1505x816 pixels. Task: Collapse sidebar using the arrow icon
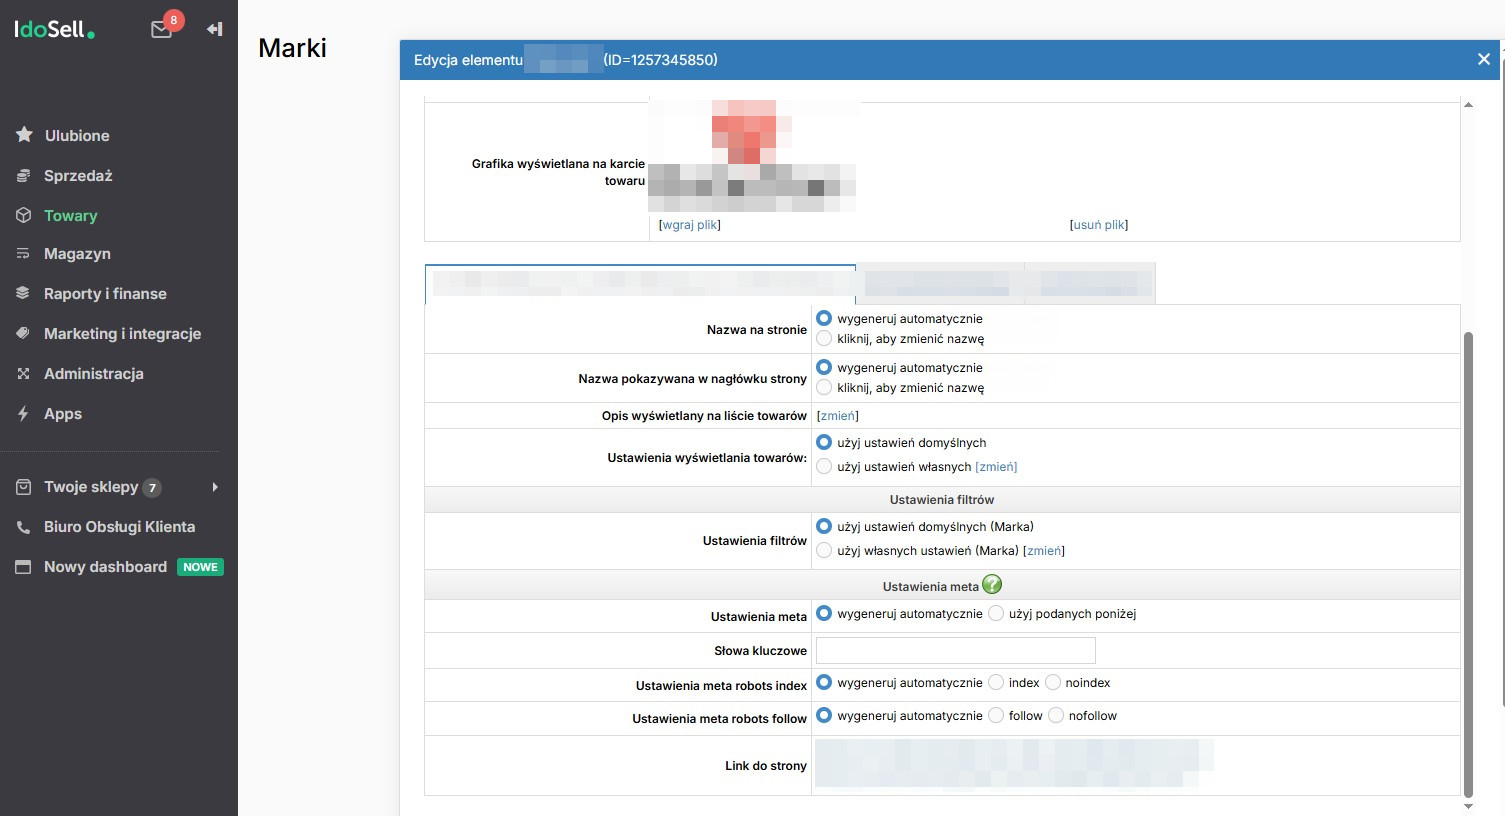click(x=214, y=29)
